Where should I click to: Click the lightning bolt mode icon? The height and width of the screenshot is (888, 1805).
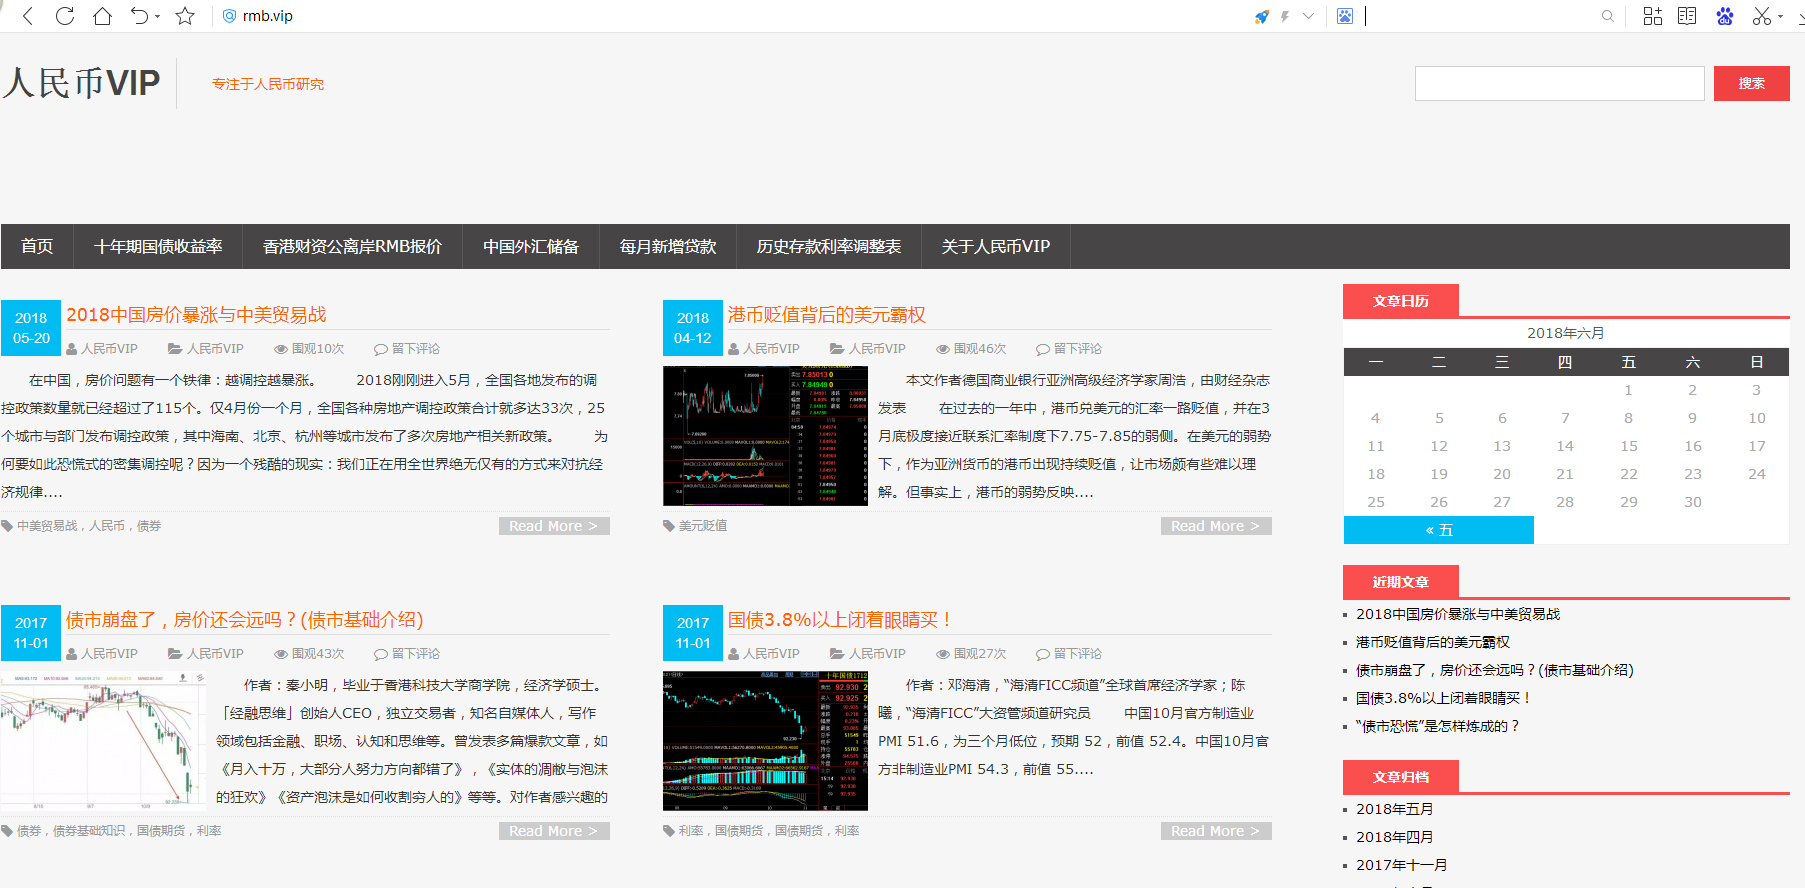tap(1285, 16)
